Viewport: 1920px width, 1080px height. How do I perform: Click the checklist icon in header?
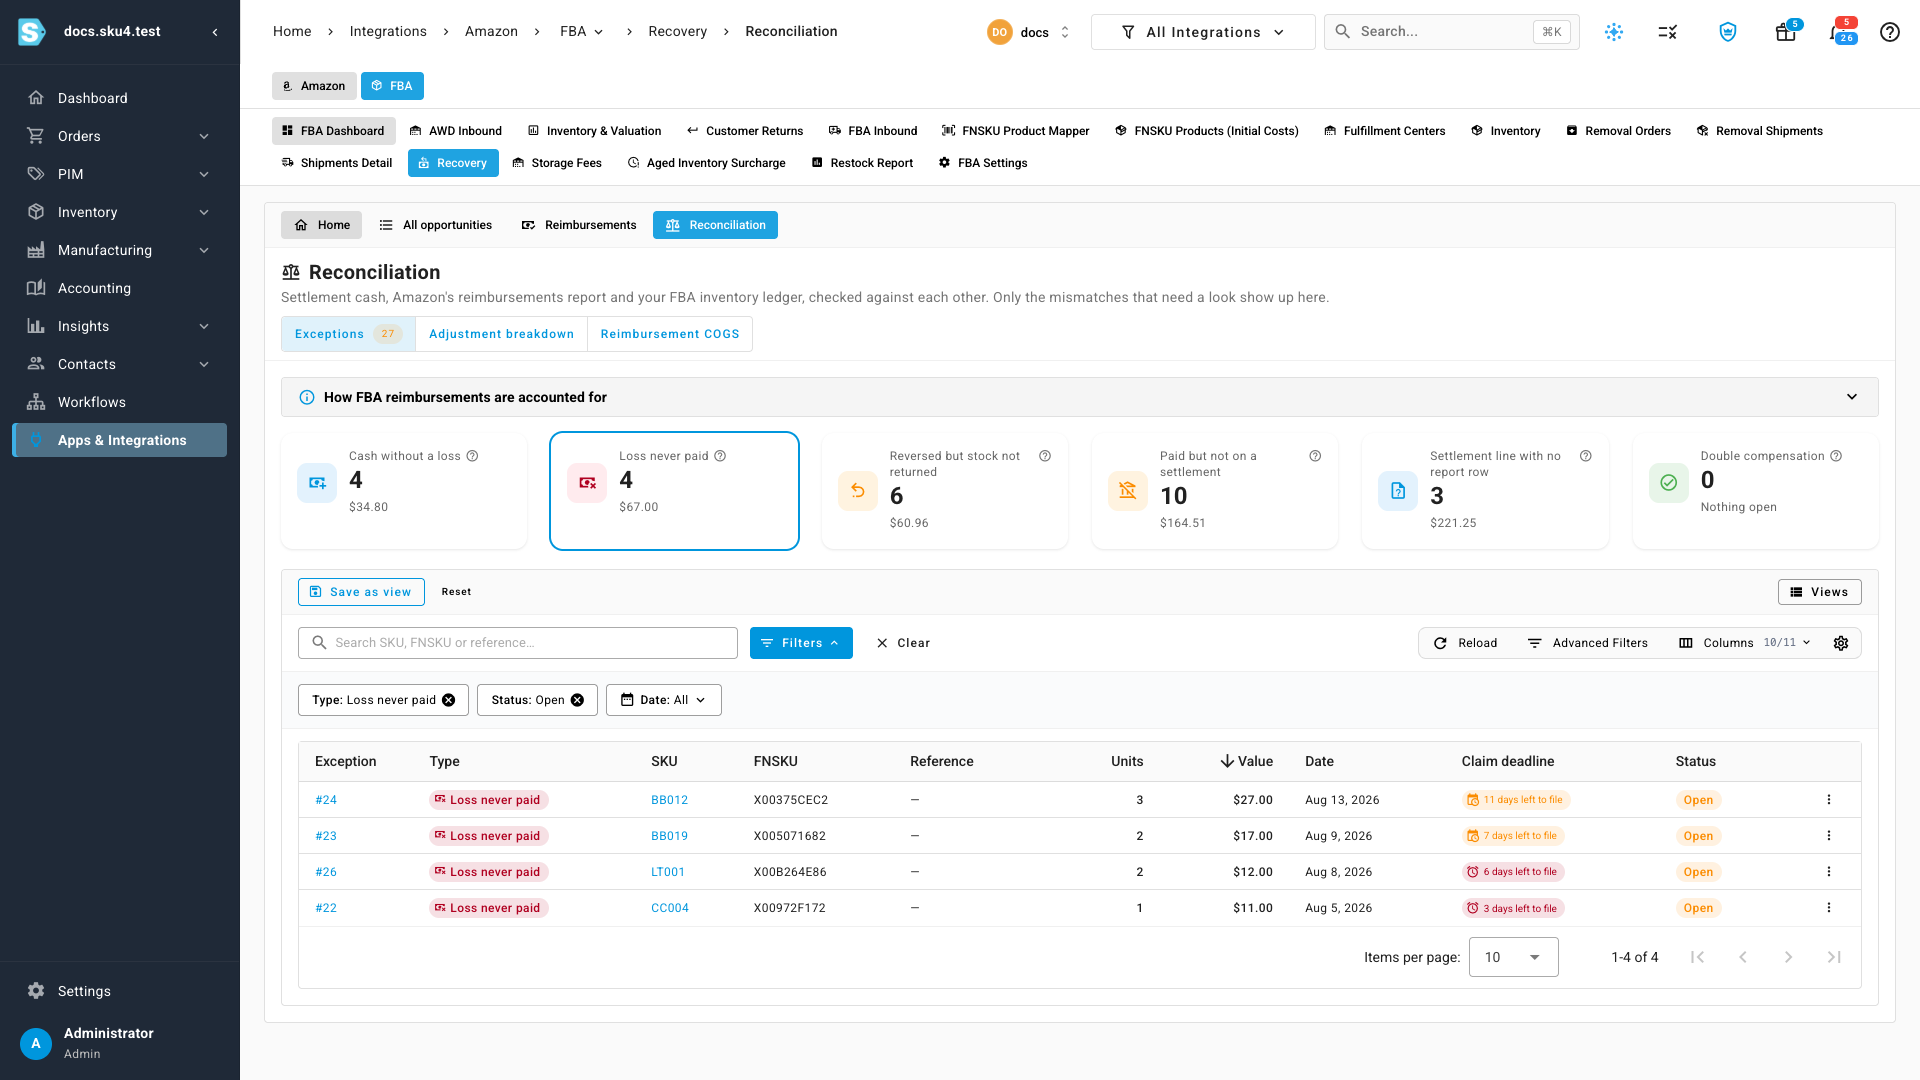tap(1667, 32)
